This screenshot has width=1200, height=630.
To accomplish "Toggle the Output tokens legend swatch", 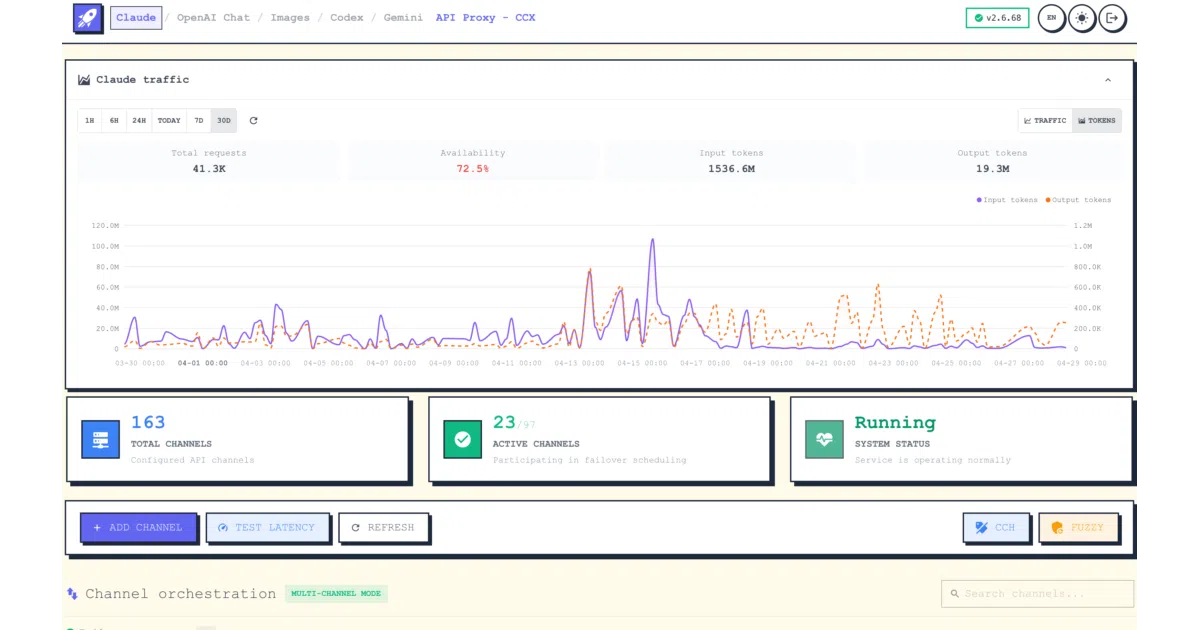I will pos(1048,200).
